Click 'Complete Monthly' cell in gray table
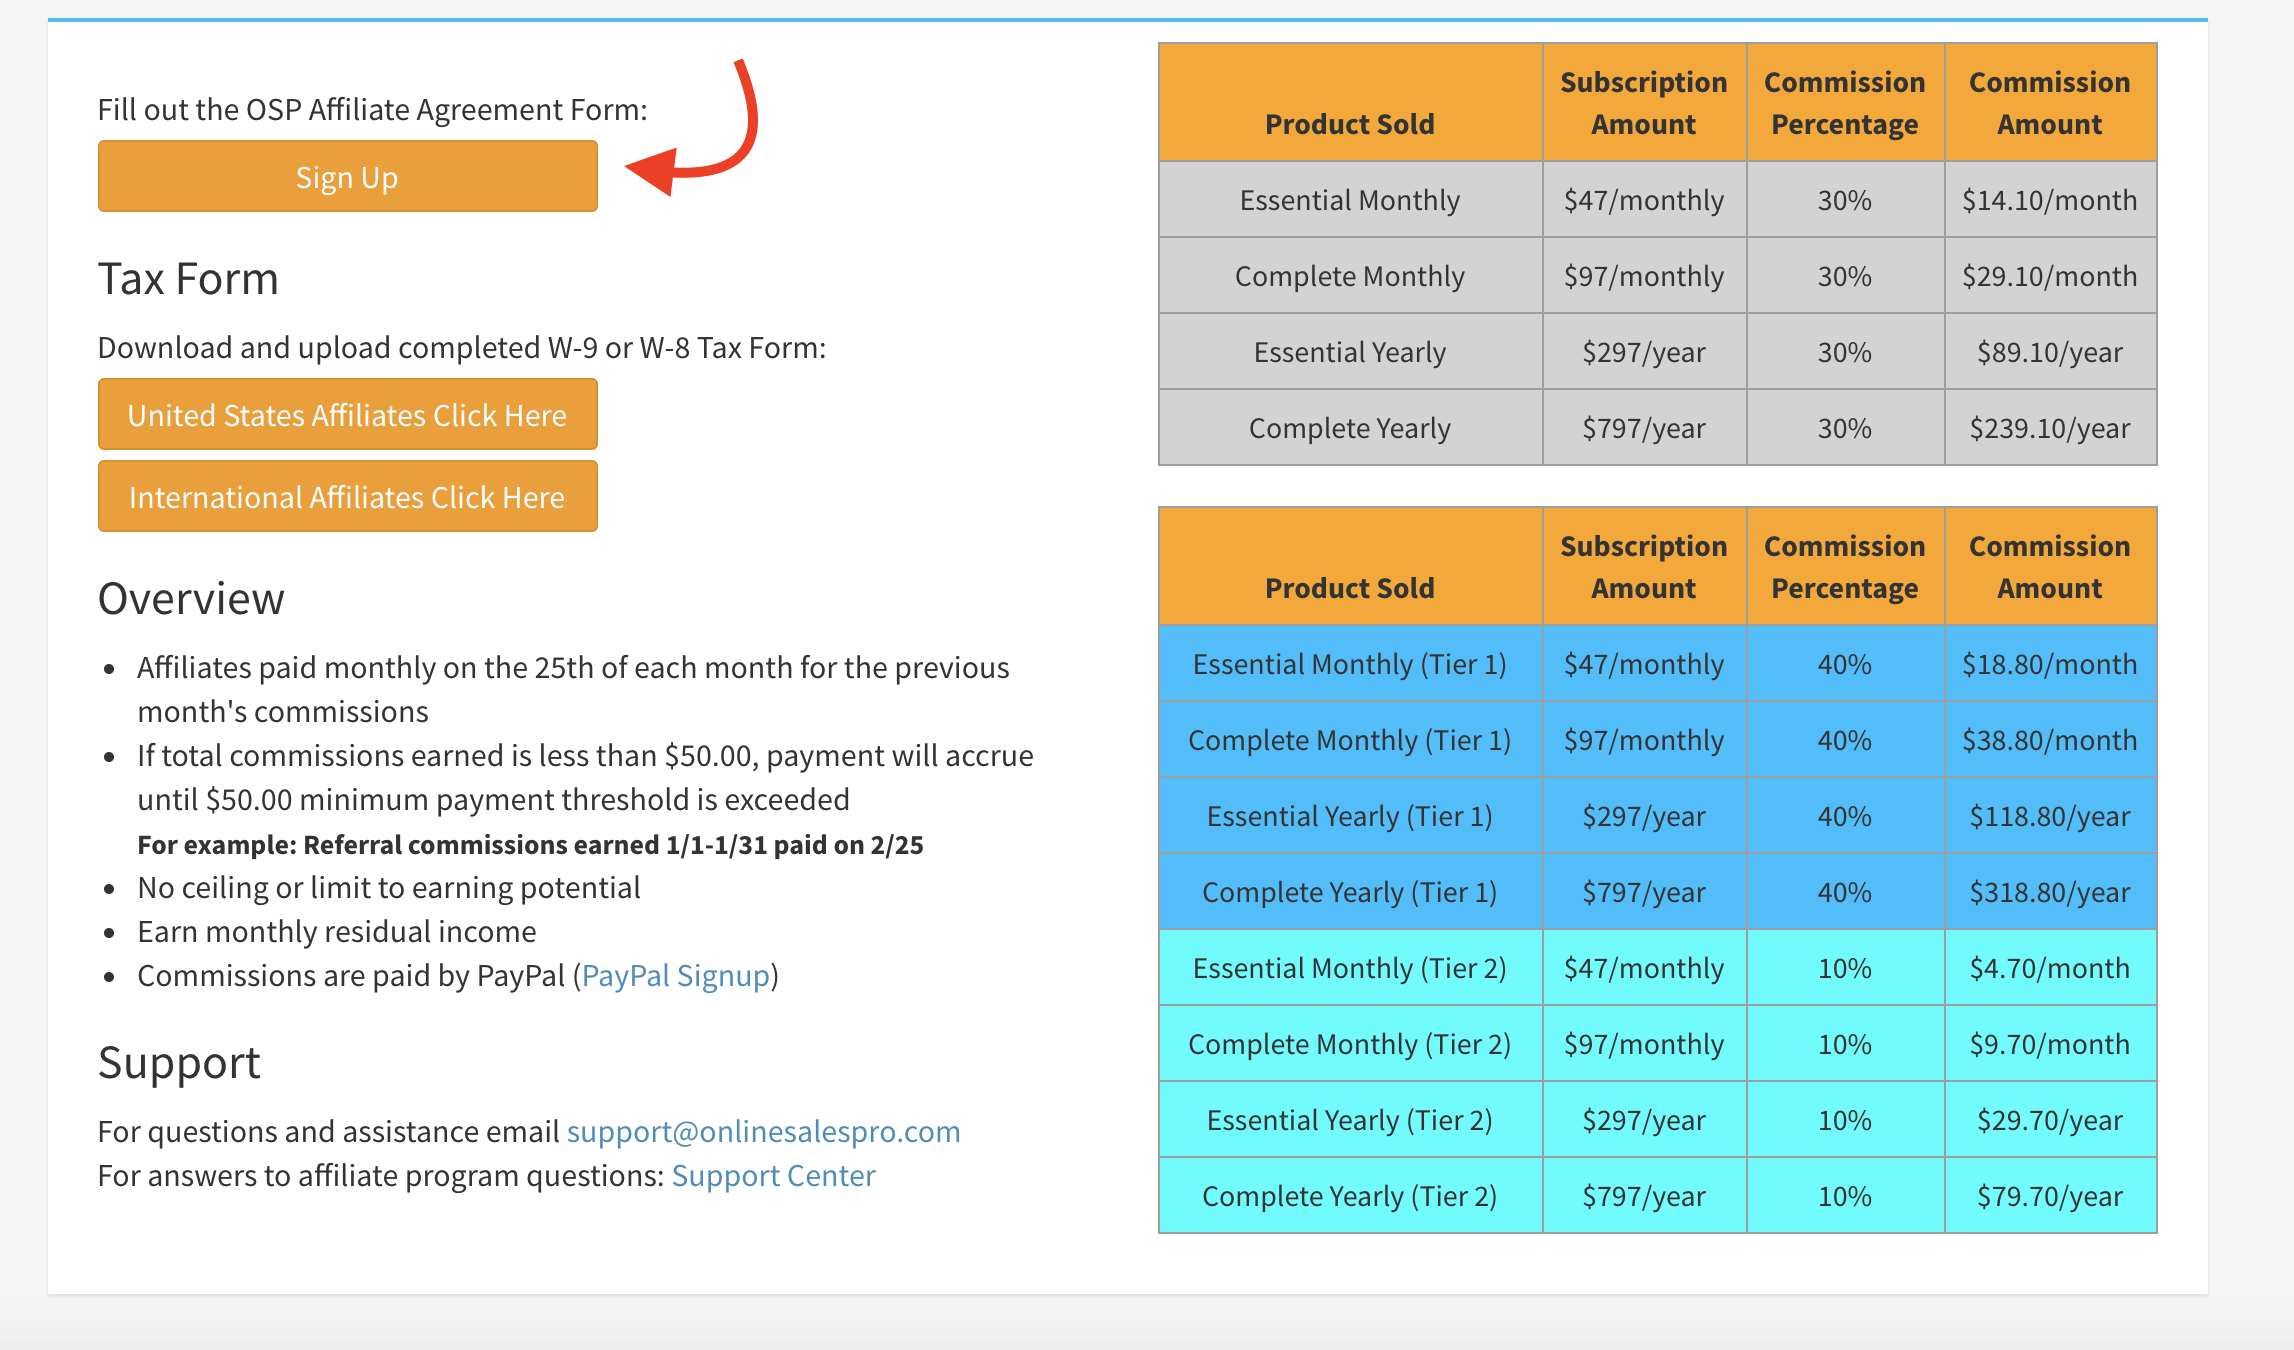This screenshot has height=1350, width=2294. 1350,276
